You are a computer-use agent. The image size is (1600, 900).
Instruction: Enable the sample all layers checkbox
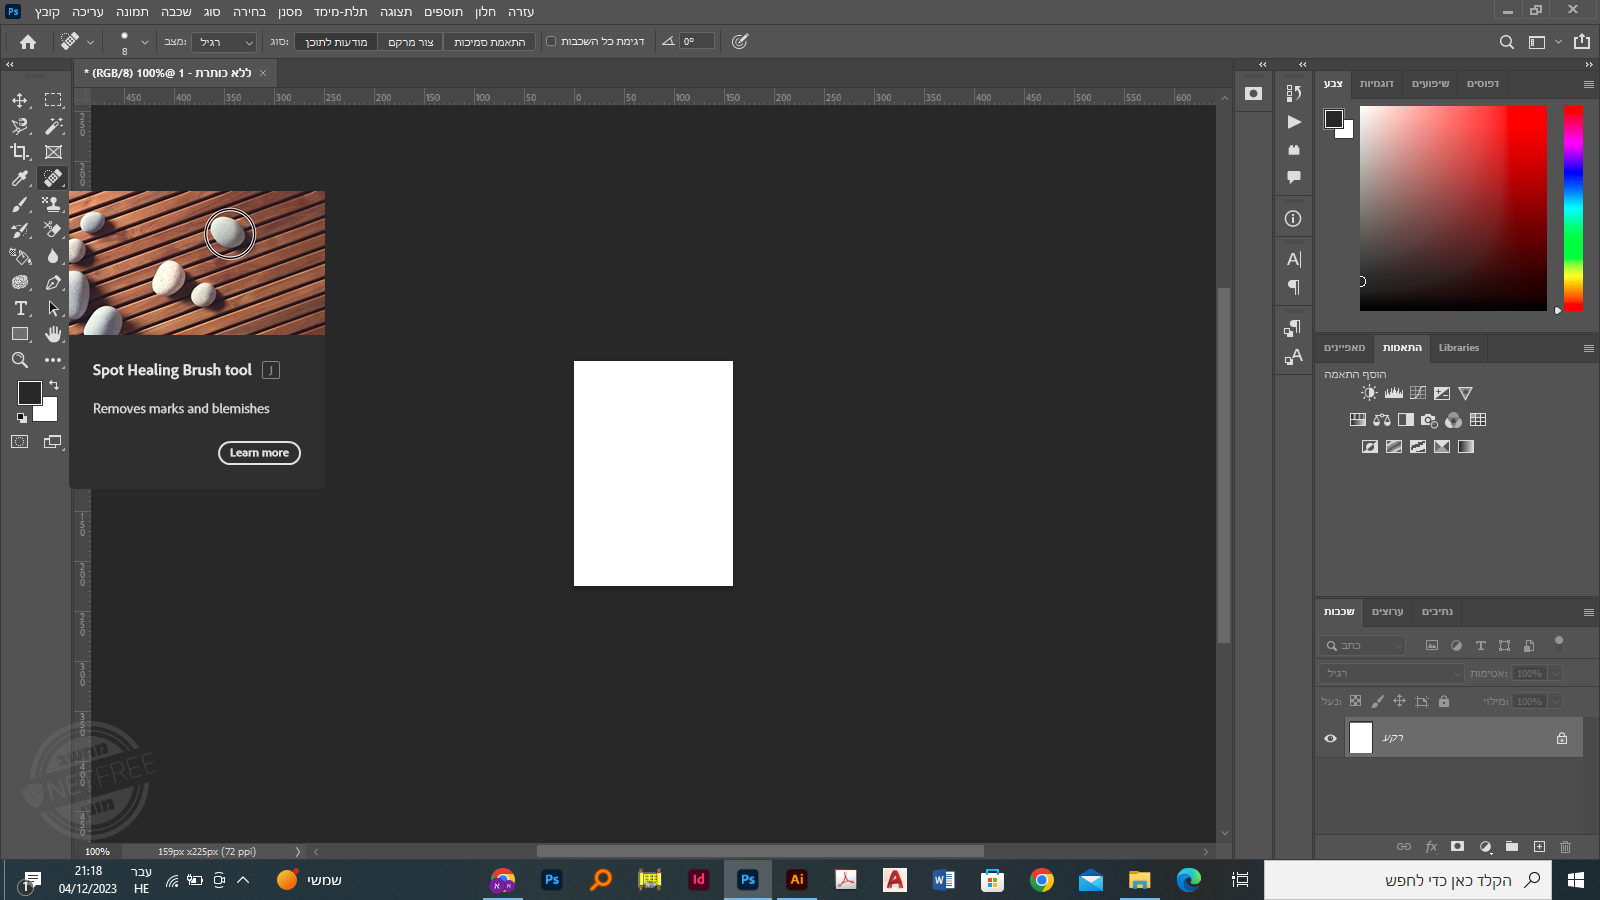coord(551,41)
